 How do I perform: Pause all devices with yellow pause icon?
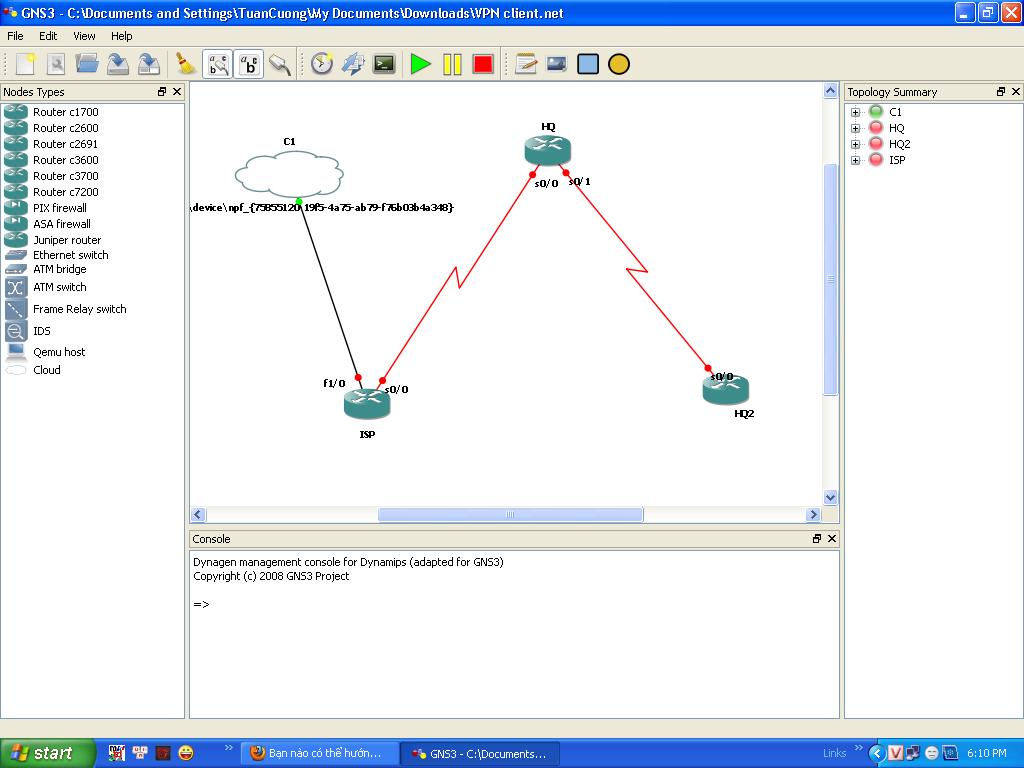click(452, 64)
